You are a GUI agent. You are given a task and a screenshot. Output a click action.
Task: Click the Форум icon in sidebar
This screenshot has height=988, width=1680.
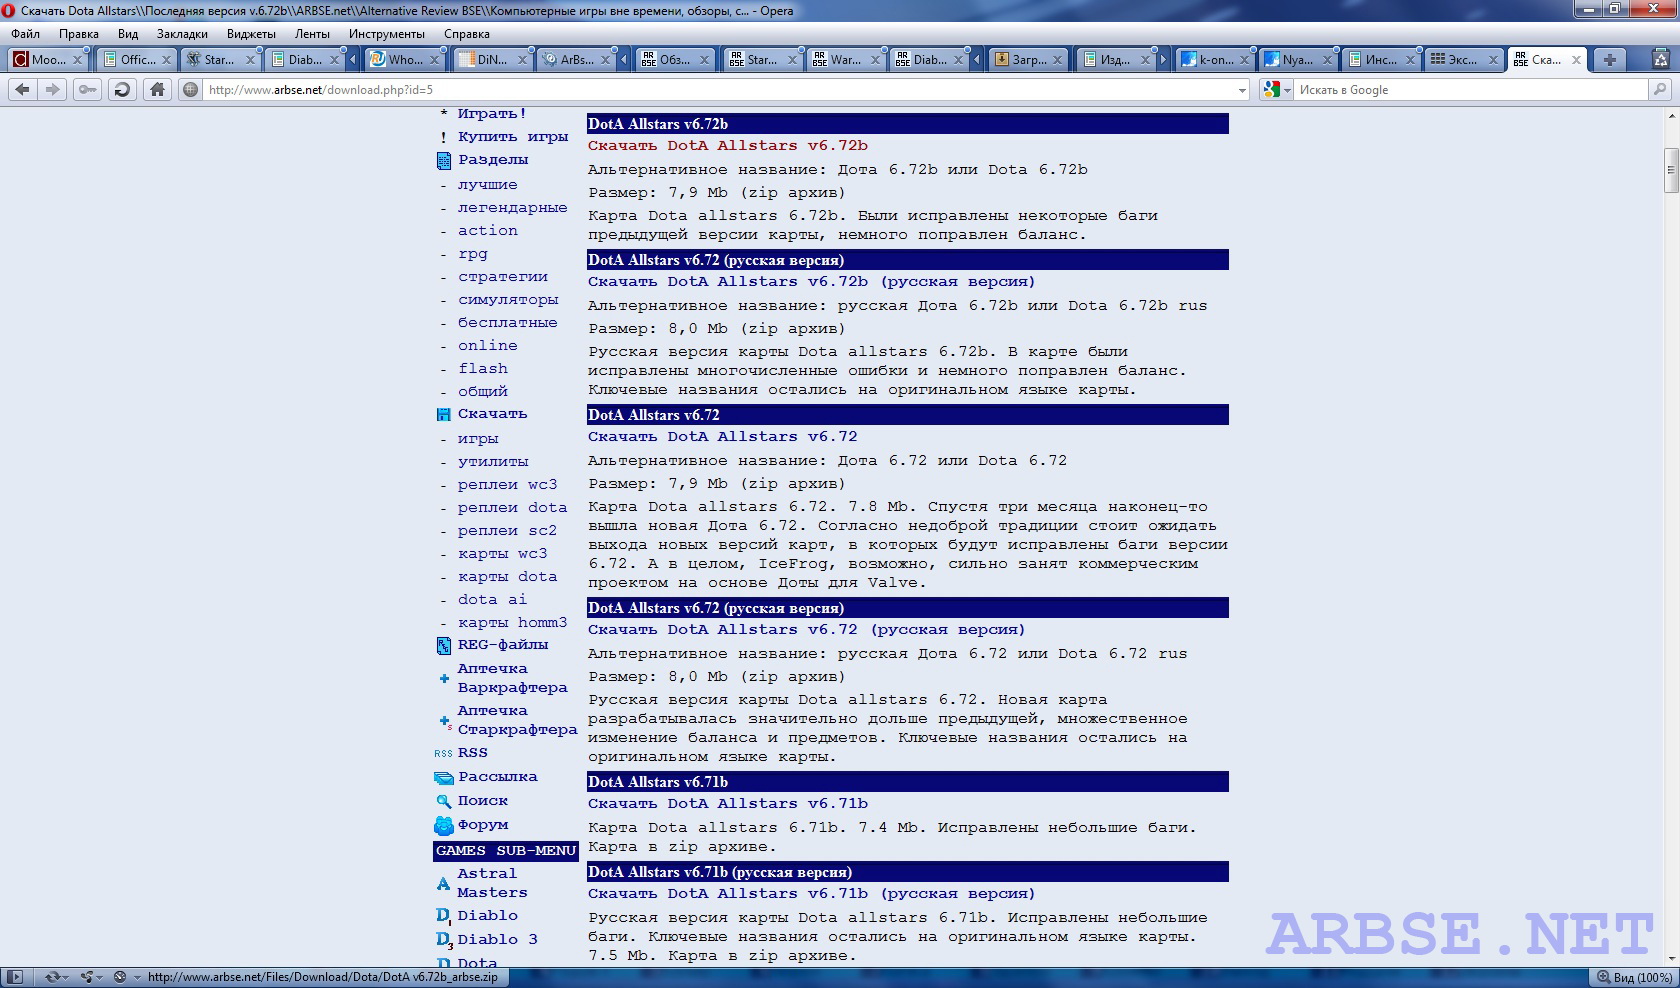(x=444, y=825)
